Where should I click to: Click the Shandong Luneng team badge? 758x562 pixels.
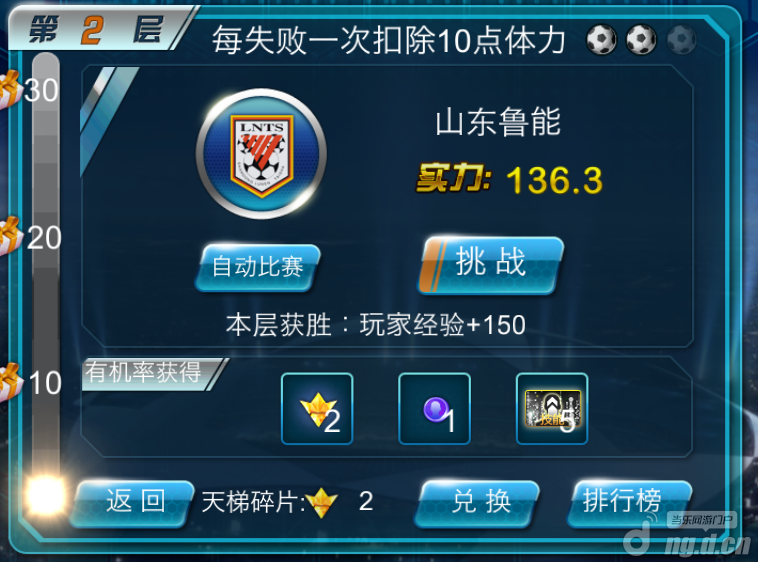click(261, 154)
